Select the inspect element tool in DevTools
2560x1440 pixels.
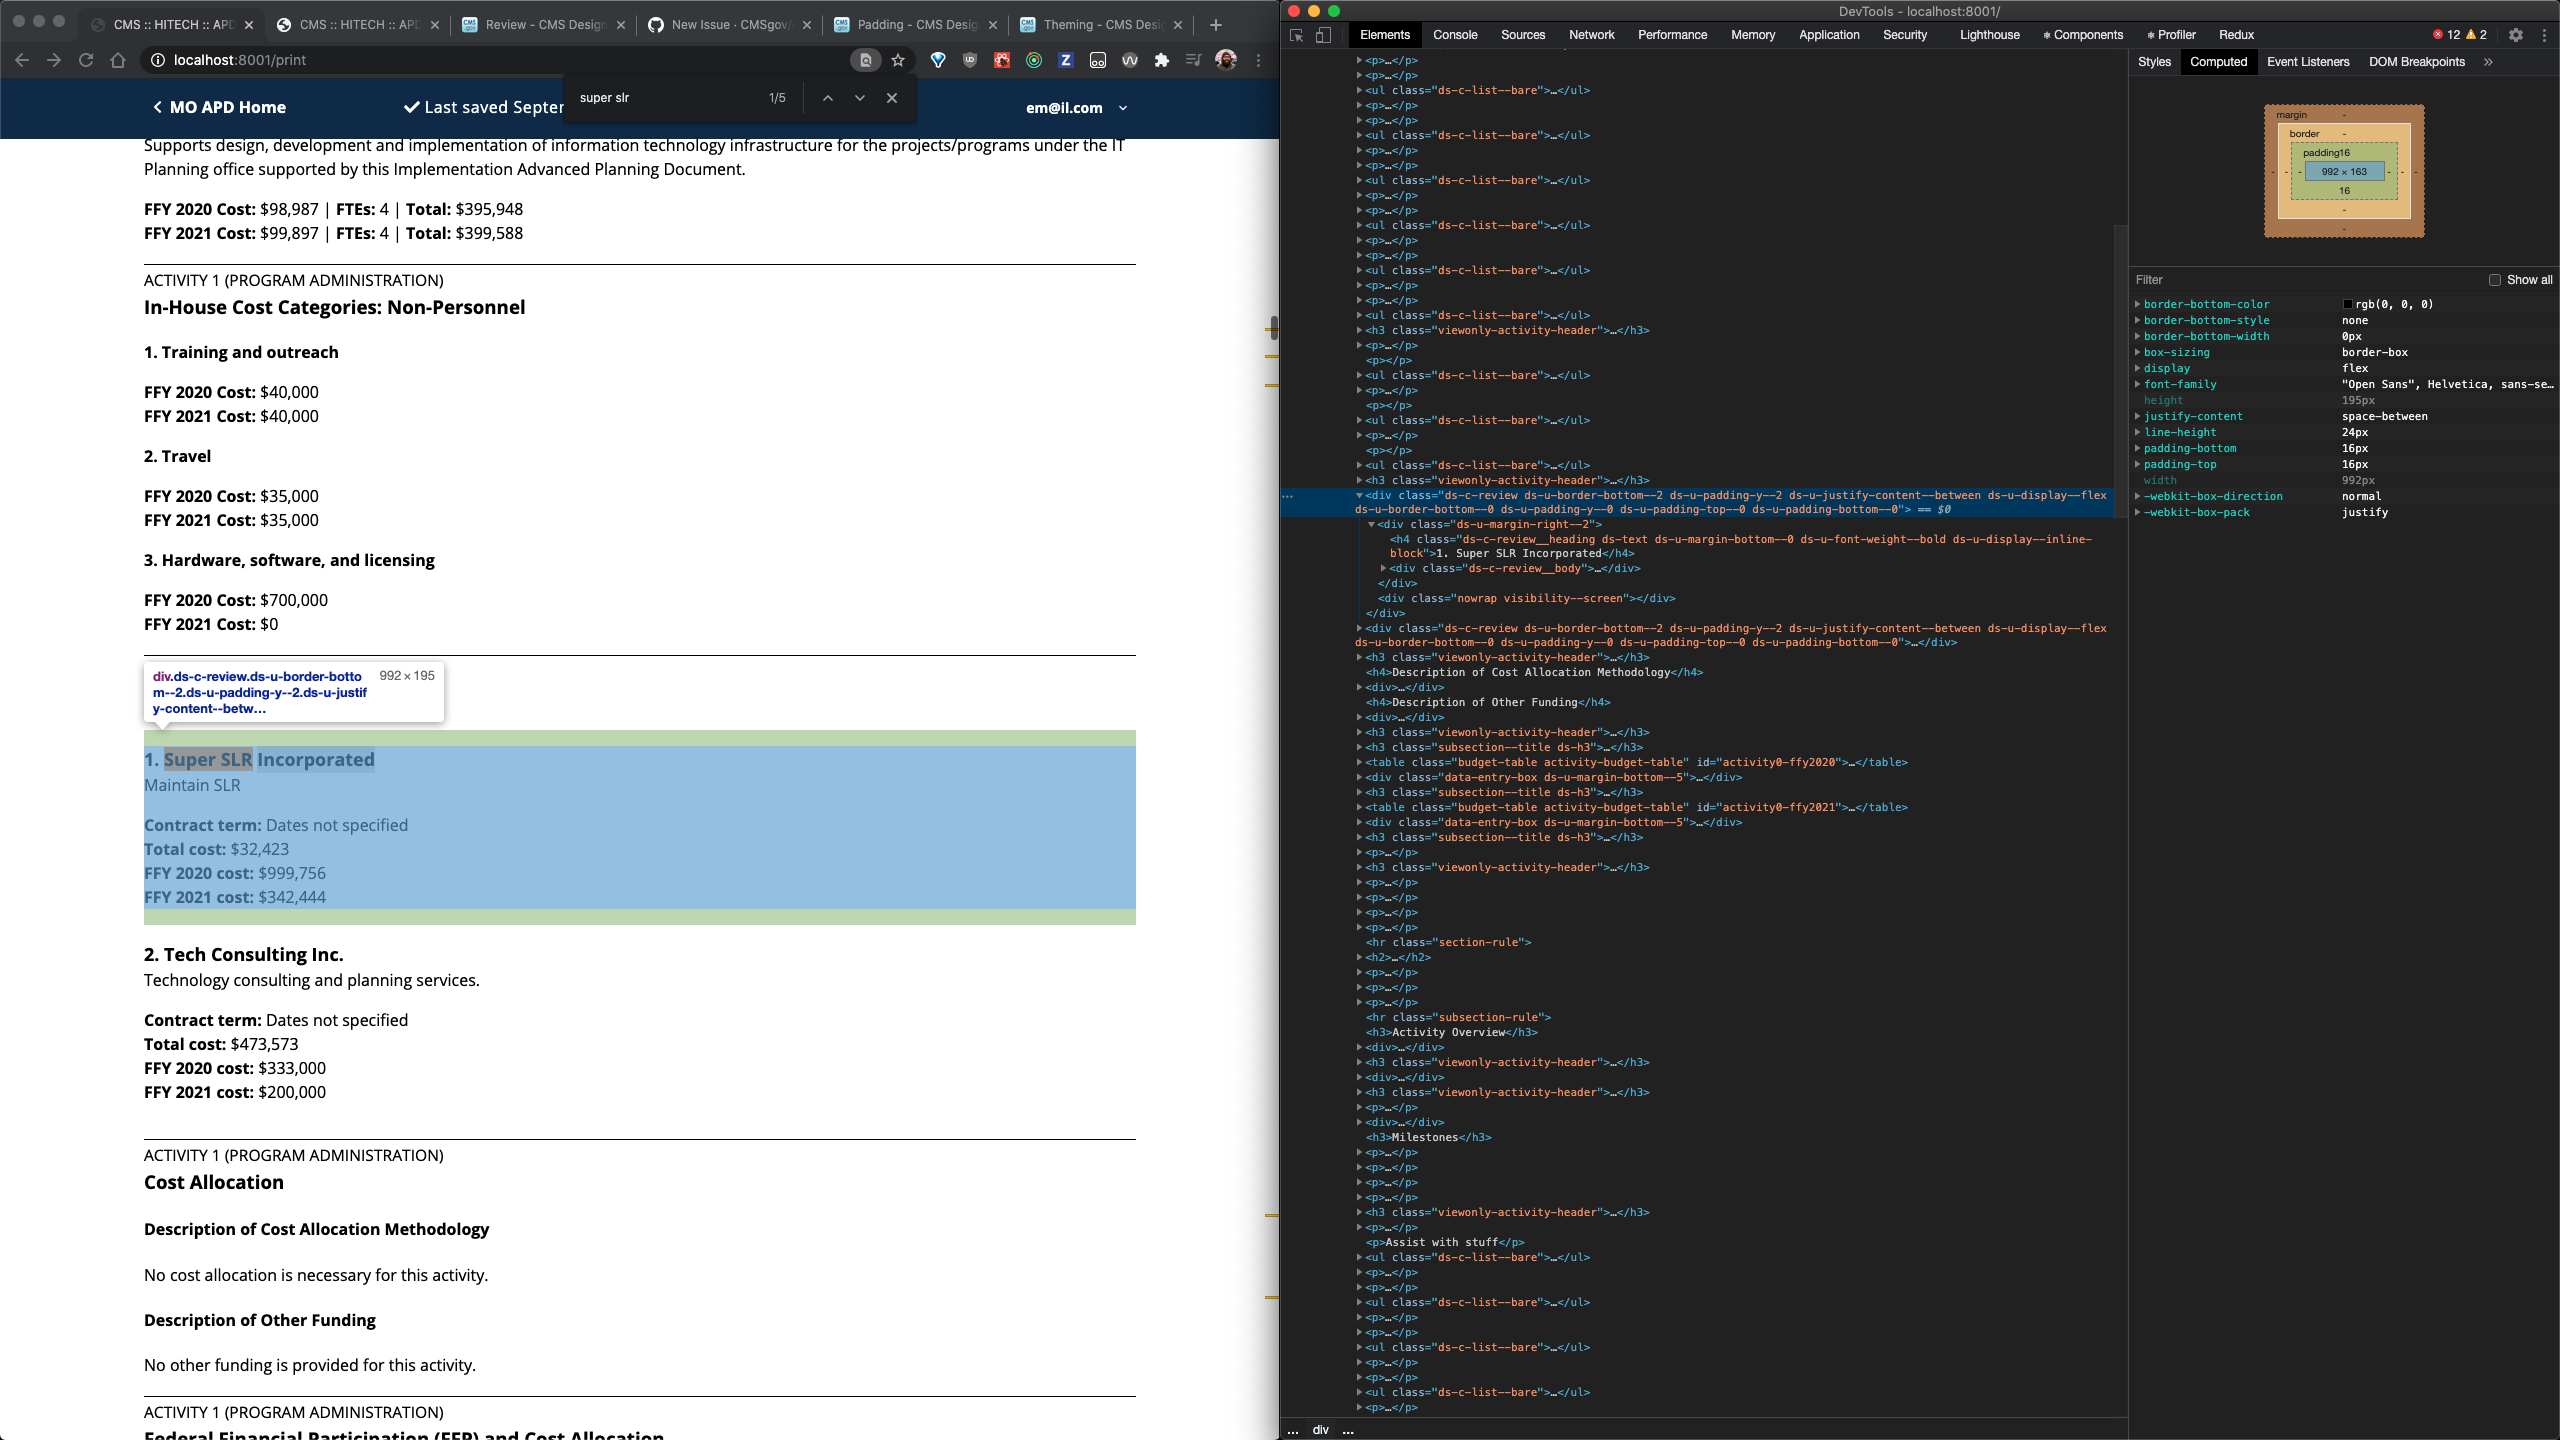pyautogui.click(x=1296, y=35)
